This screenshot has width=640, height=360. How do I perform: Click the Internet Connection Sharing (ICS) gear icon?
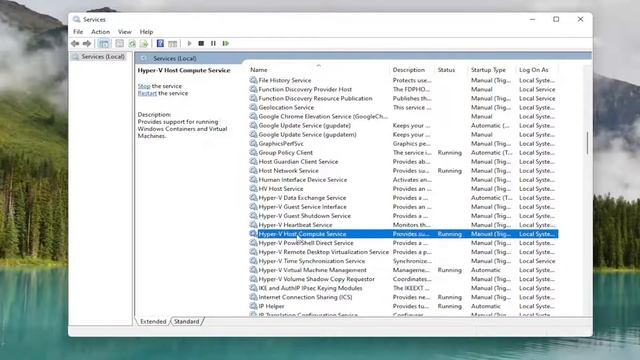coord(253,297)
